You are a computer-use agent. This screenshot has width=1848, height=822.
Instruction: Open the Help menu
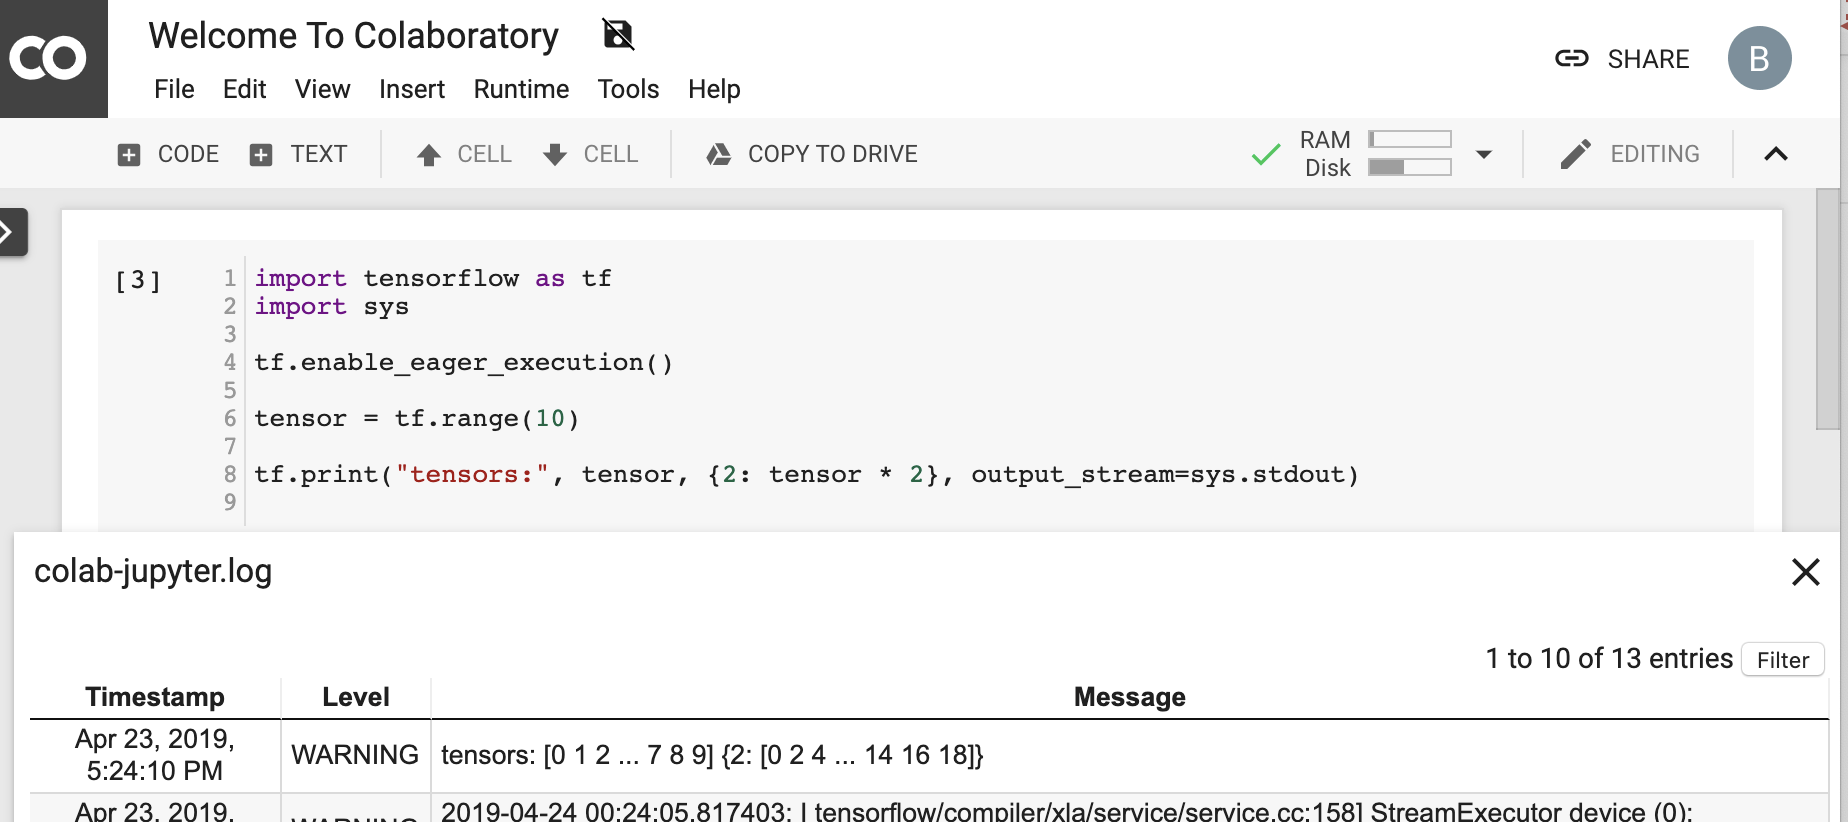tap(714, 89)
